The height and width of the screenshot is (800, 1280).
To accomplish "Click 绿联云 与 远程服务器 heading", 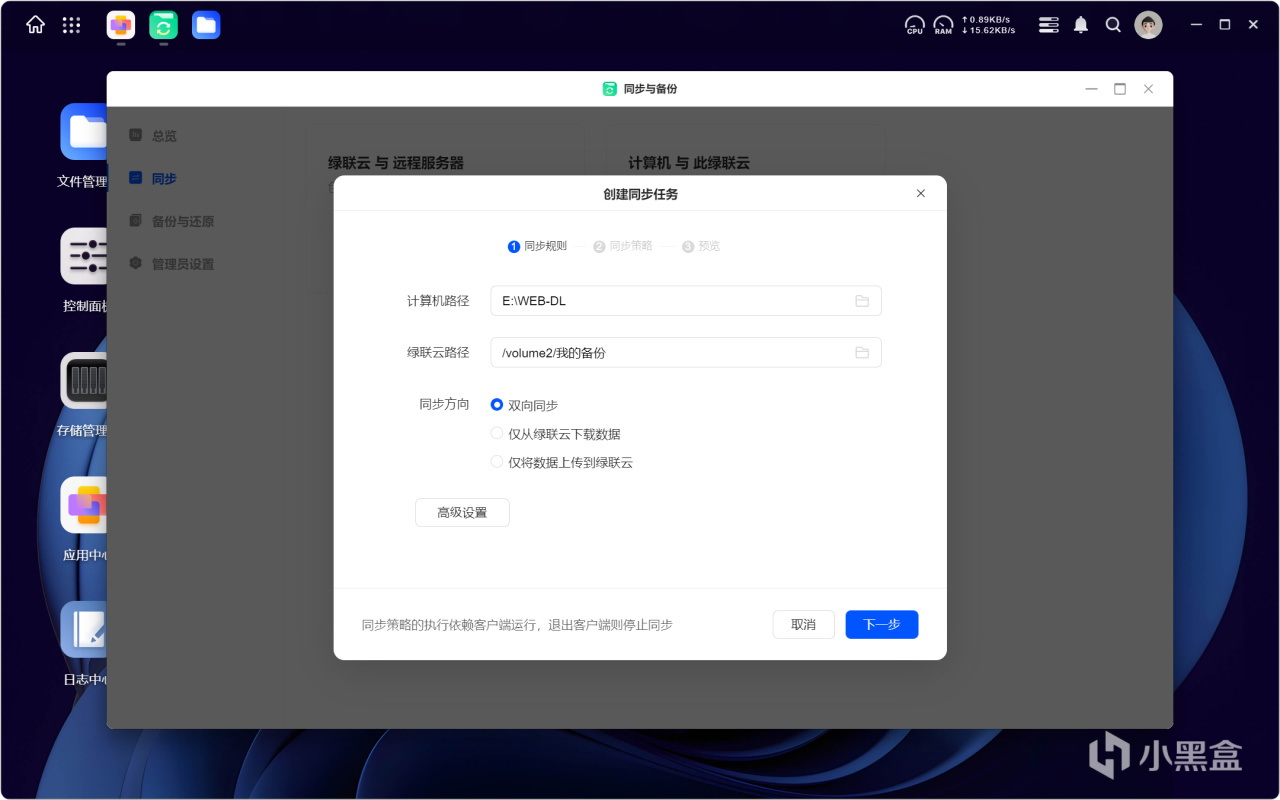I will (396, 163).
